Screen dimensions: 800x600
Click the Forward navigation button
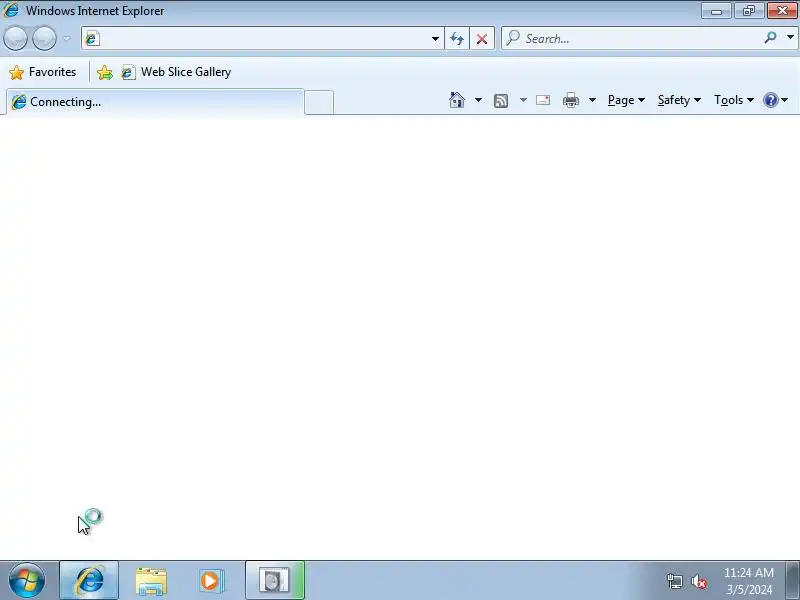coord(44,38)
